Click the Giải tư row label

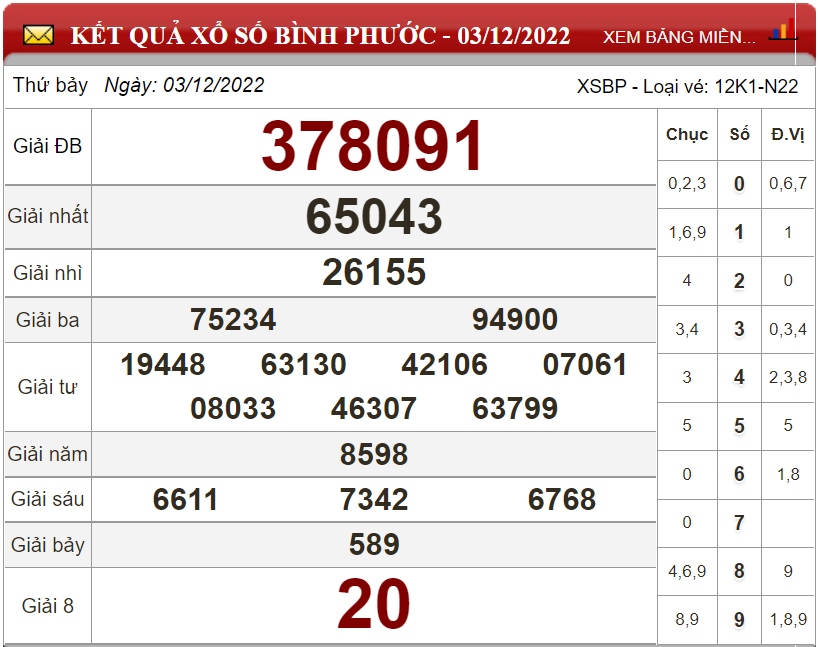tap(47, 387)
